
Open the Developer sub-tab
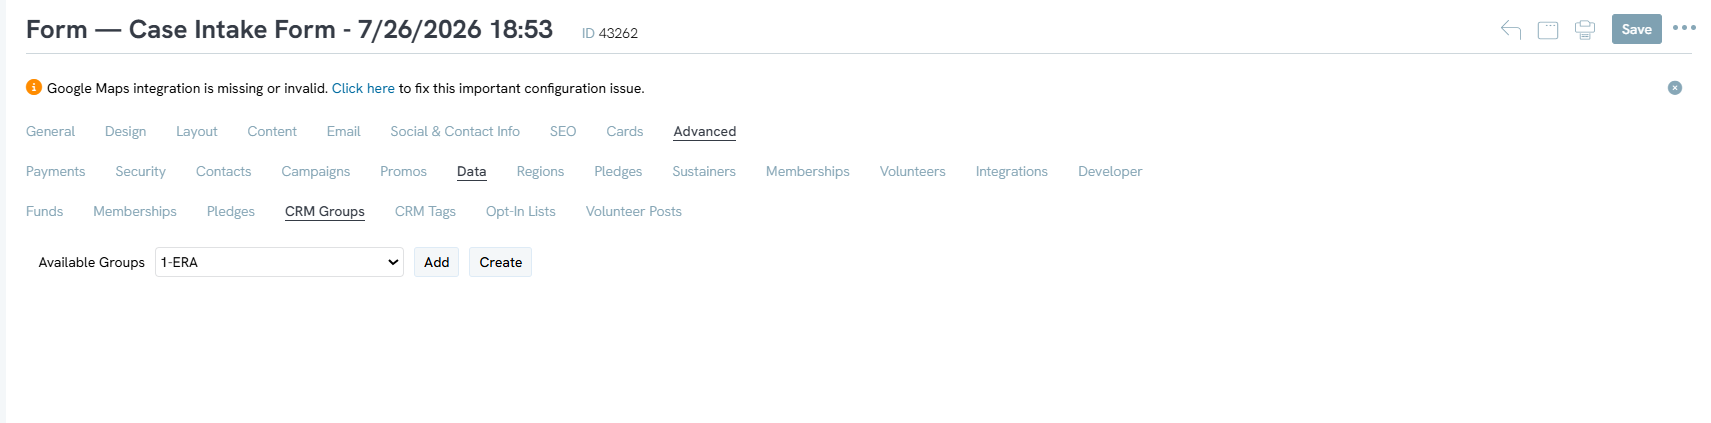pos(1110,171)
